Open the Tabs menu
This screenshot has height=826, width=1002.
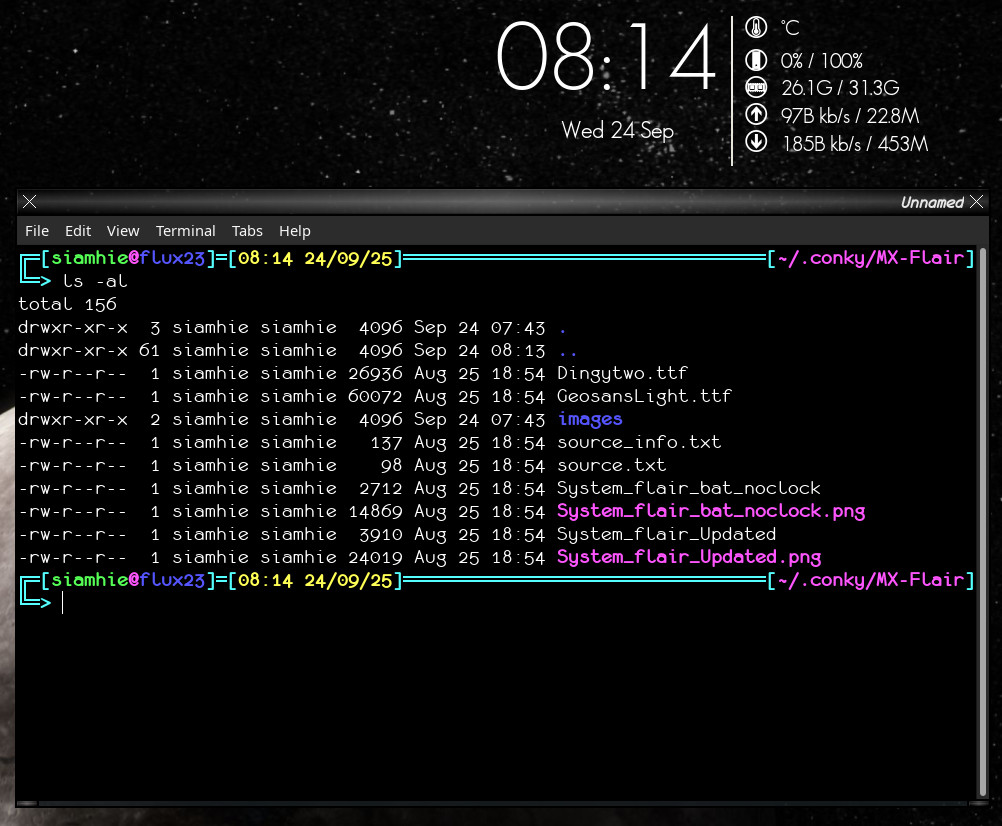click(247, 231)
